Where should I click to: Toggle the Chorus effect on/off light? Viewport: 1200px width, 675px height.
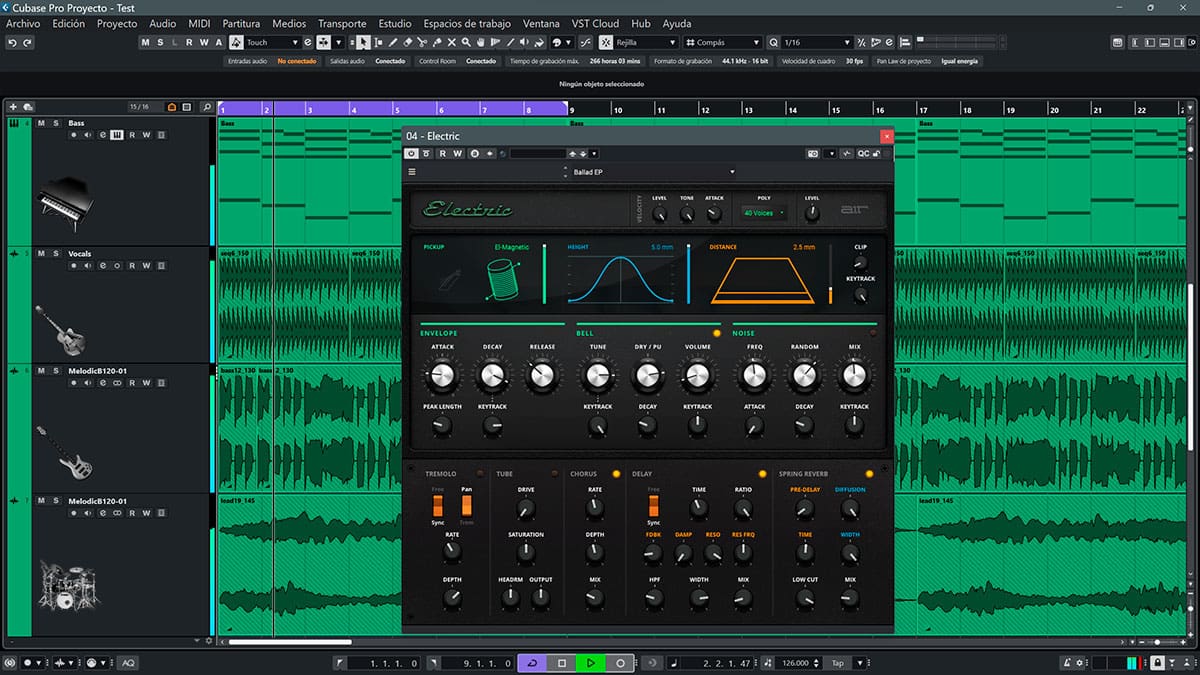[616, 474]
